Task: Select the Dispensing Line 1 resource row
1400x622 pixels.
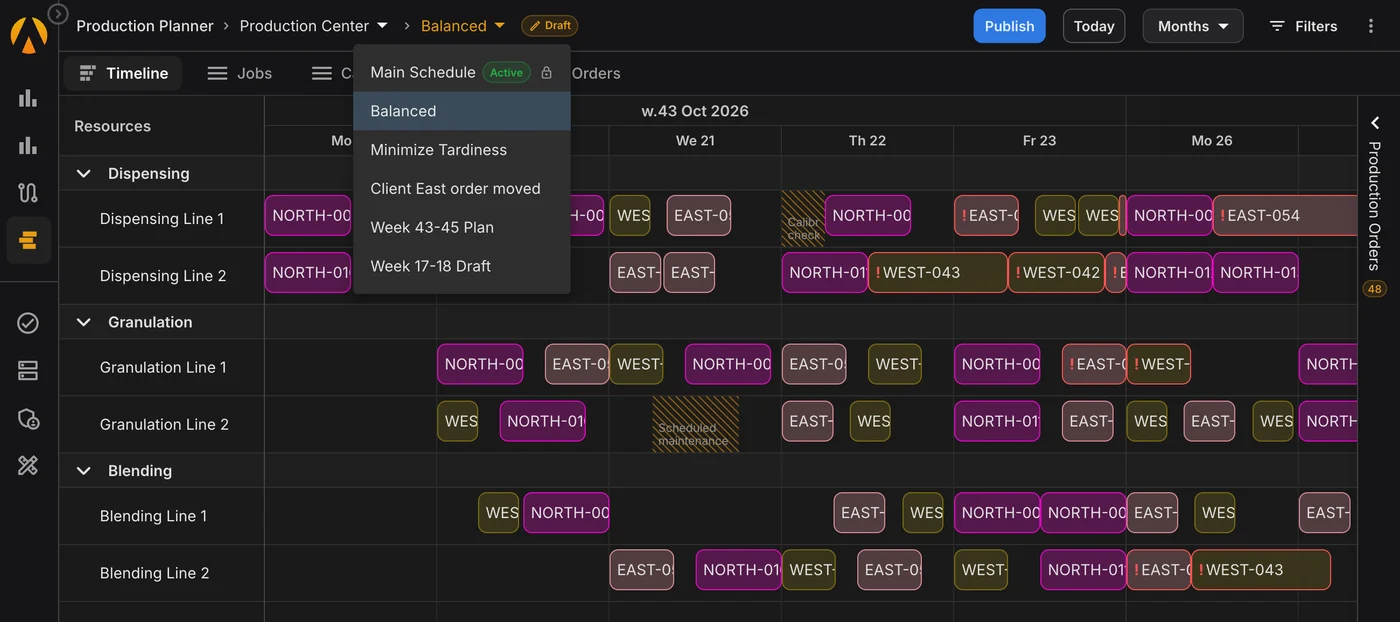Action: pos(162,219)
